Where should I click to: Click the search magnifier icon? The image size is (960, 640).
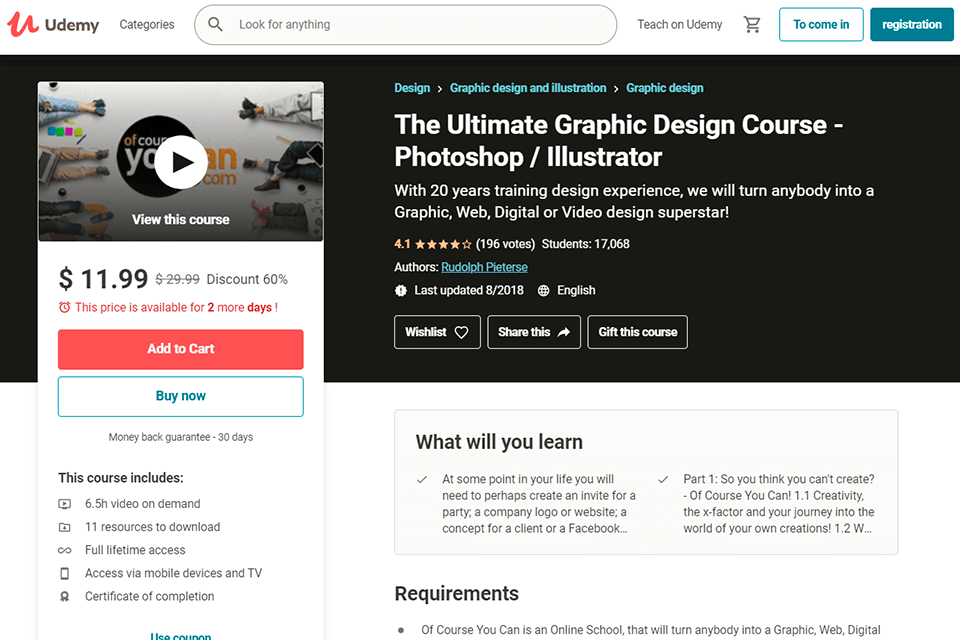[216, 25]
